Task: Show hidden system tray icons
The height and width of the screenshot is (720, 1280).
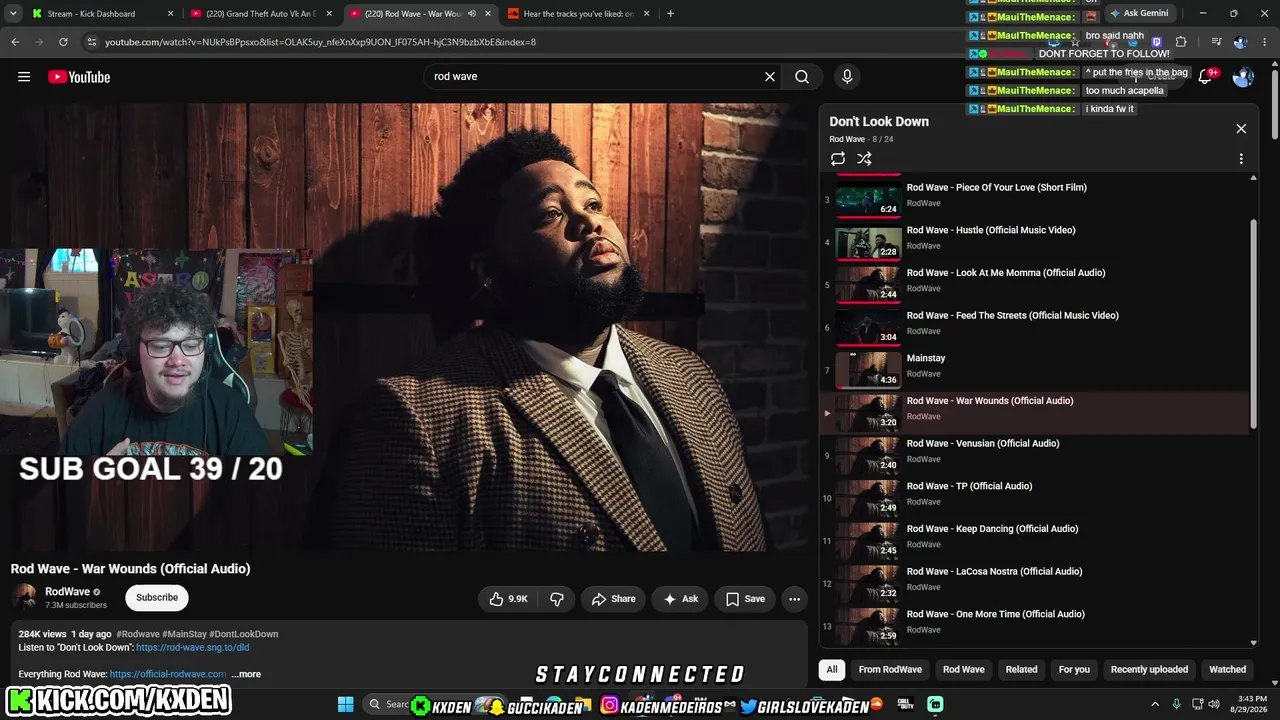Action: tap(1155, 704)
